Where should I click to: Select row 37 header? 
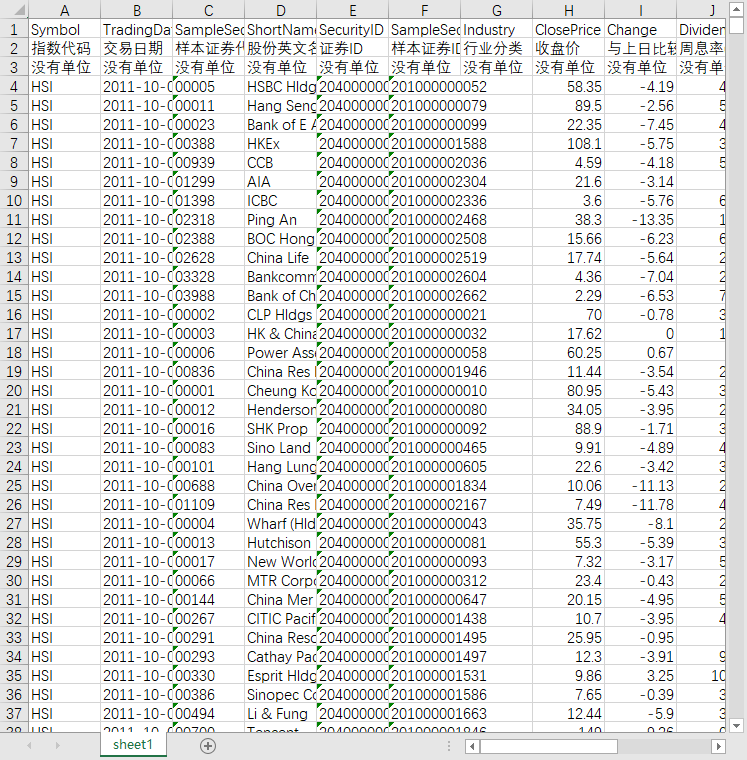14,713
